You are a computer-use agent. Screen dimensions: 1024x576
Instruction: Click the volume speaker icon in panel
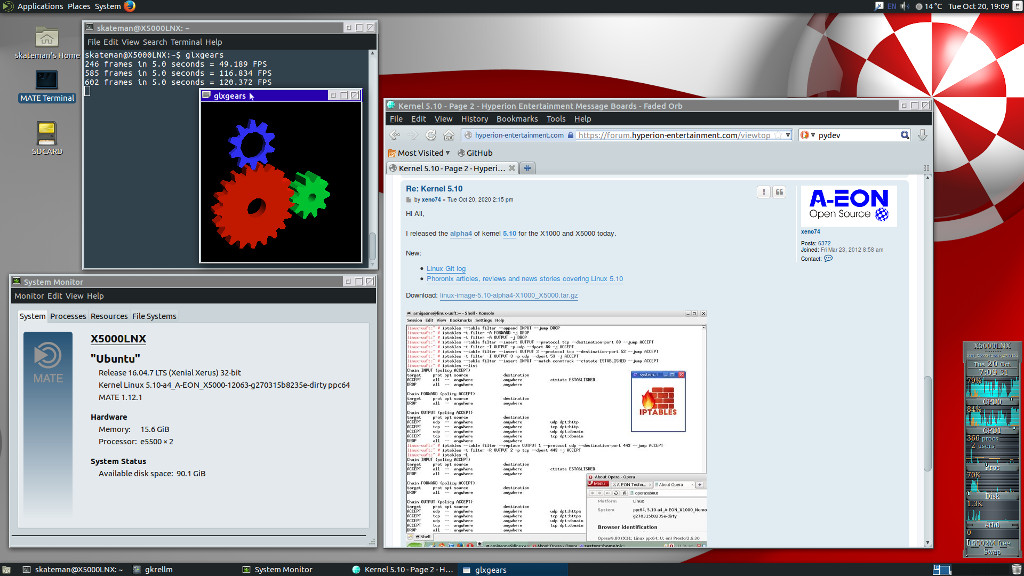point(904,6)
